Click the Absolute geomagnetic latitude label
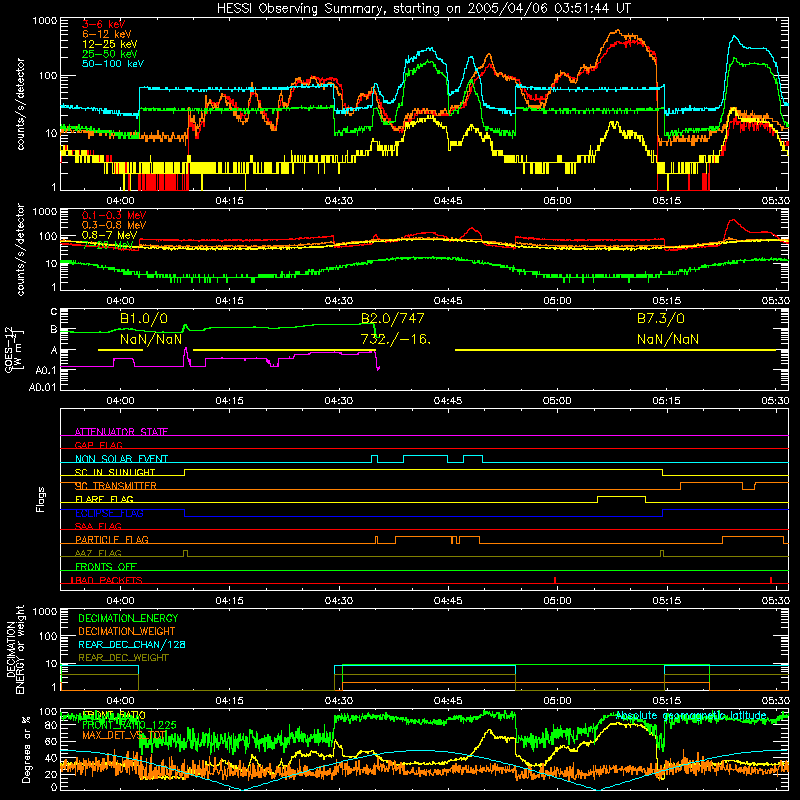This screenshot has width=800, height=800. tap(691, 715)
